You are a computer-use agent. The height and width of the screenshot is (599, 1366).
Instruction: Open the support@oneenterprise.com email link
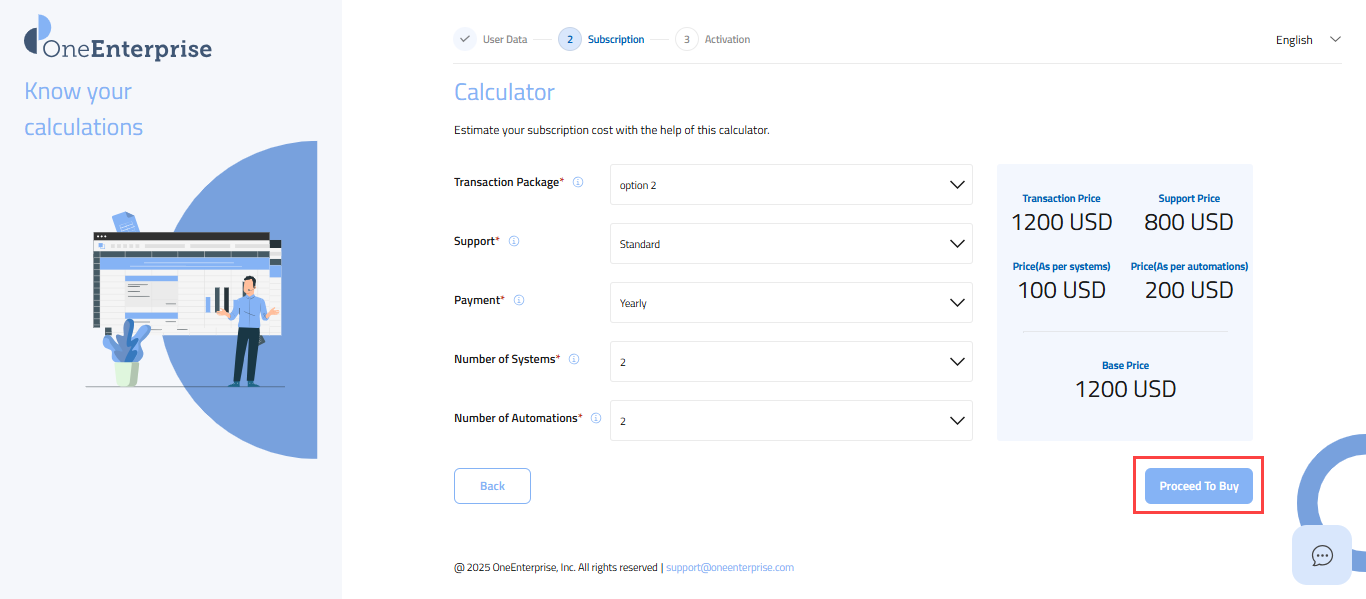[729, 568]
